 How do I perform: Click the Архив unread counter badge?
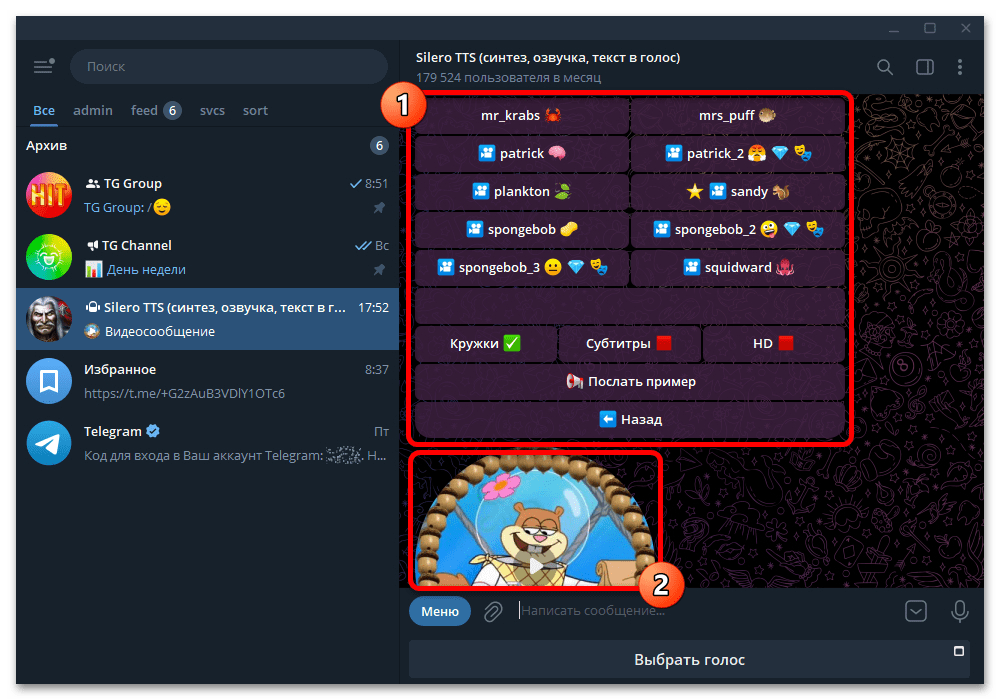(x=379, y=145)
